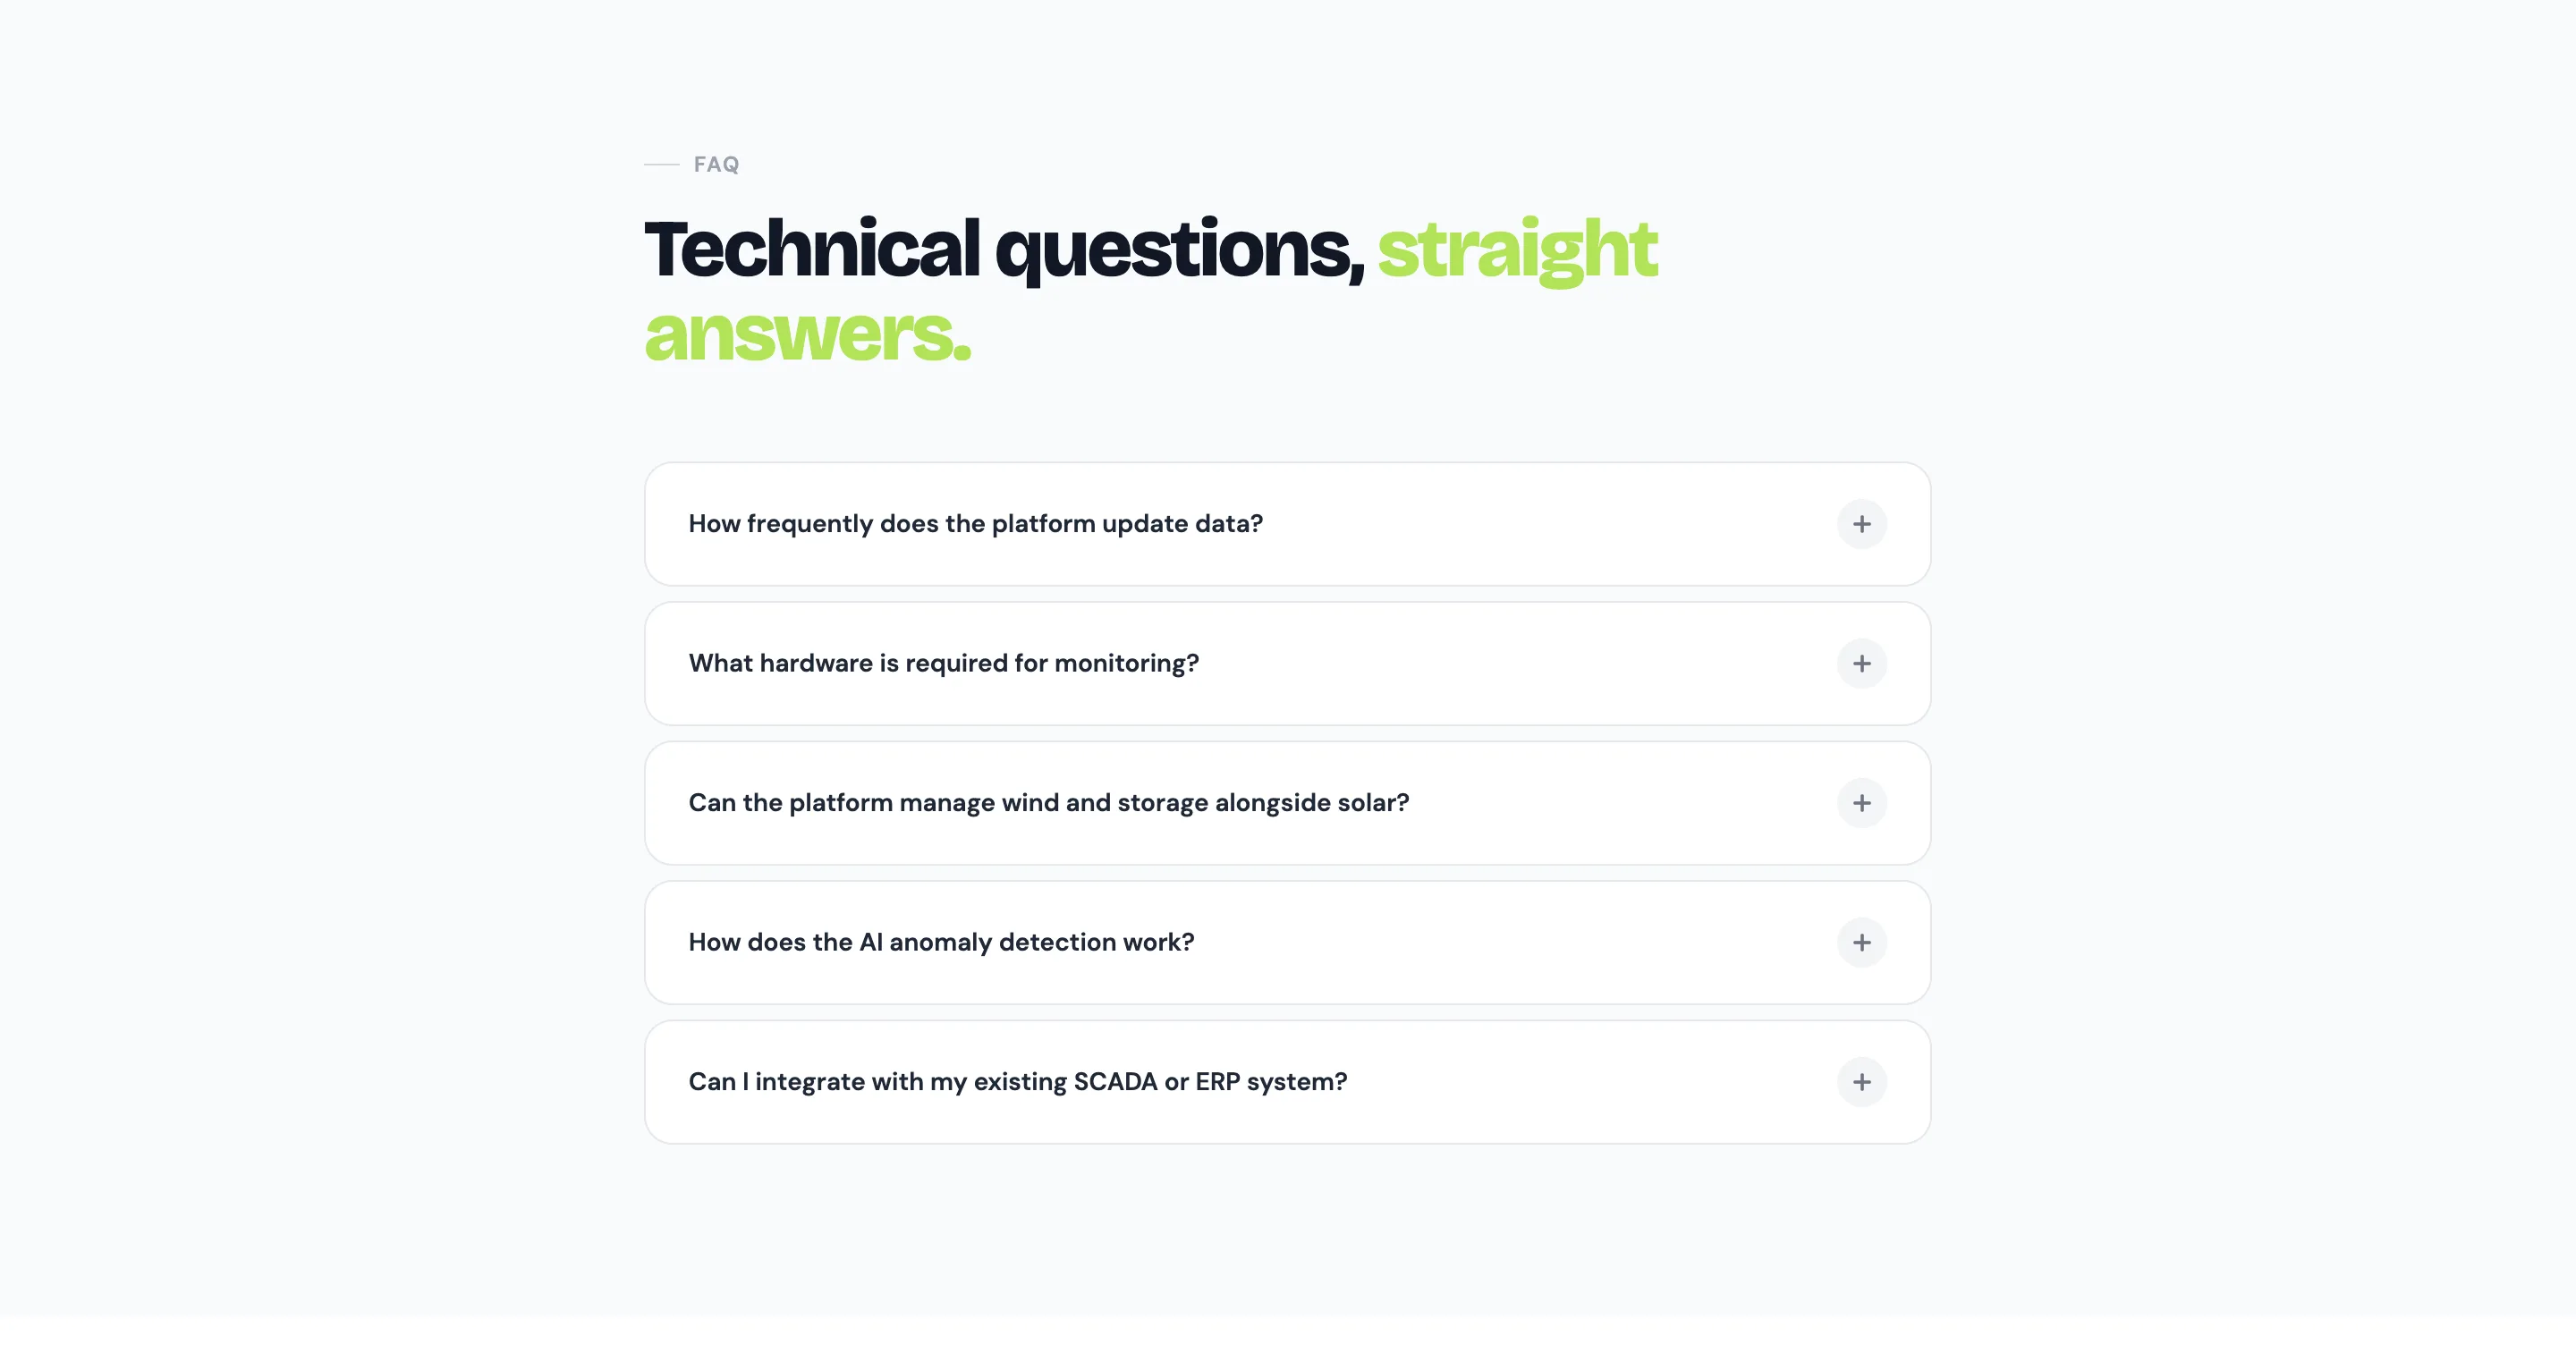Viewport: 2576px width, 1345px height.
Task: Expand "How frequently does the platform update data?"
Action: pos(975,524)
